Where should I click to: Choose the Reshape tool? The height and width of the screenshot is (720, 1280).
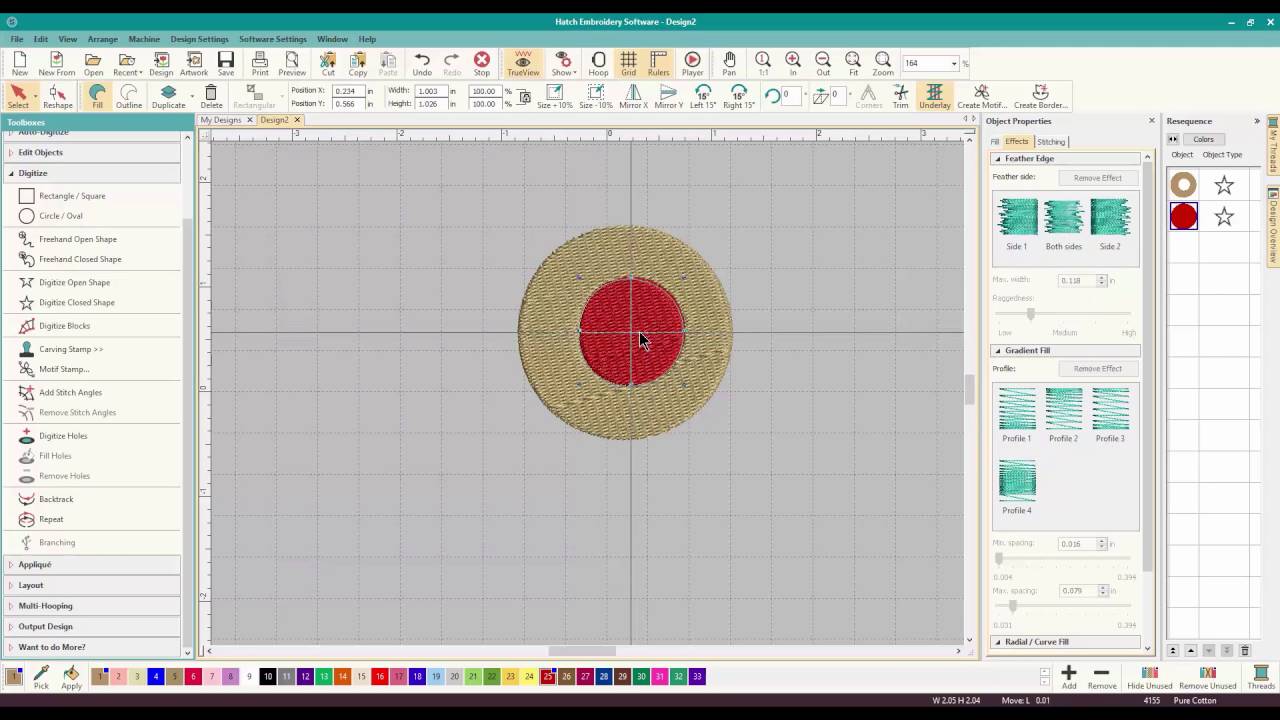coord(58,97)
